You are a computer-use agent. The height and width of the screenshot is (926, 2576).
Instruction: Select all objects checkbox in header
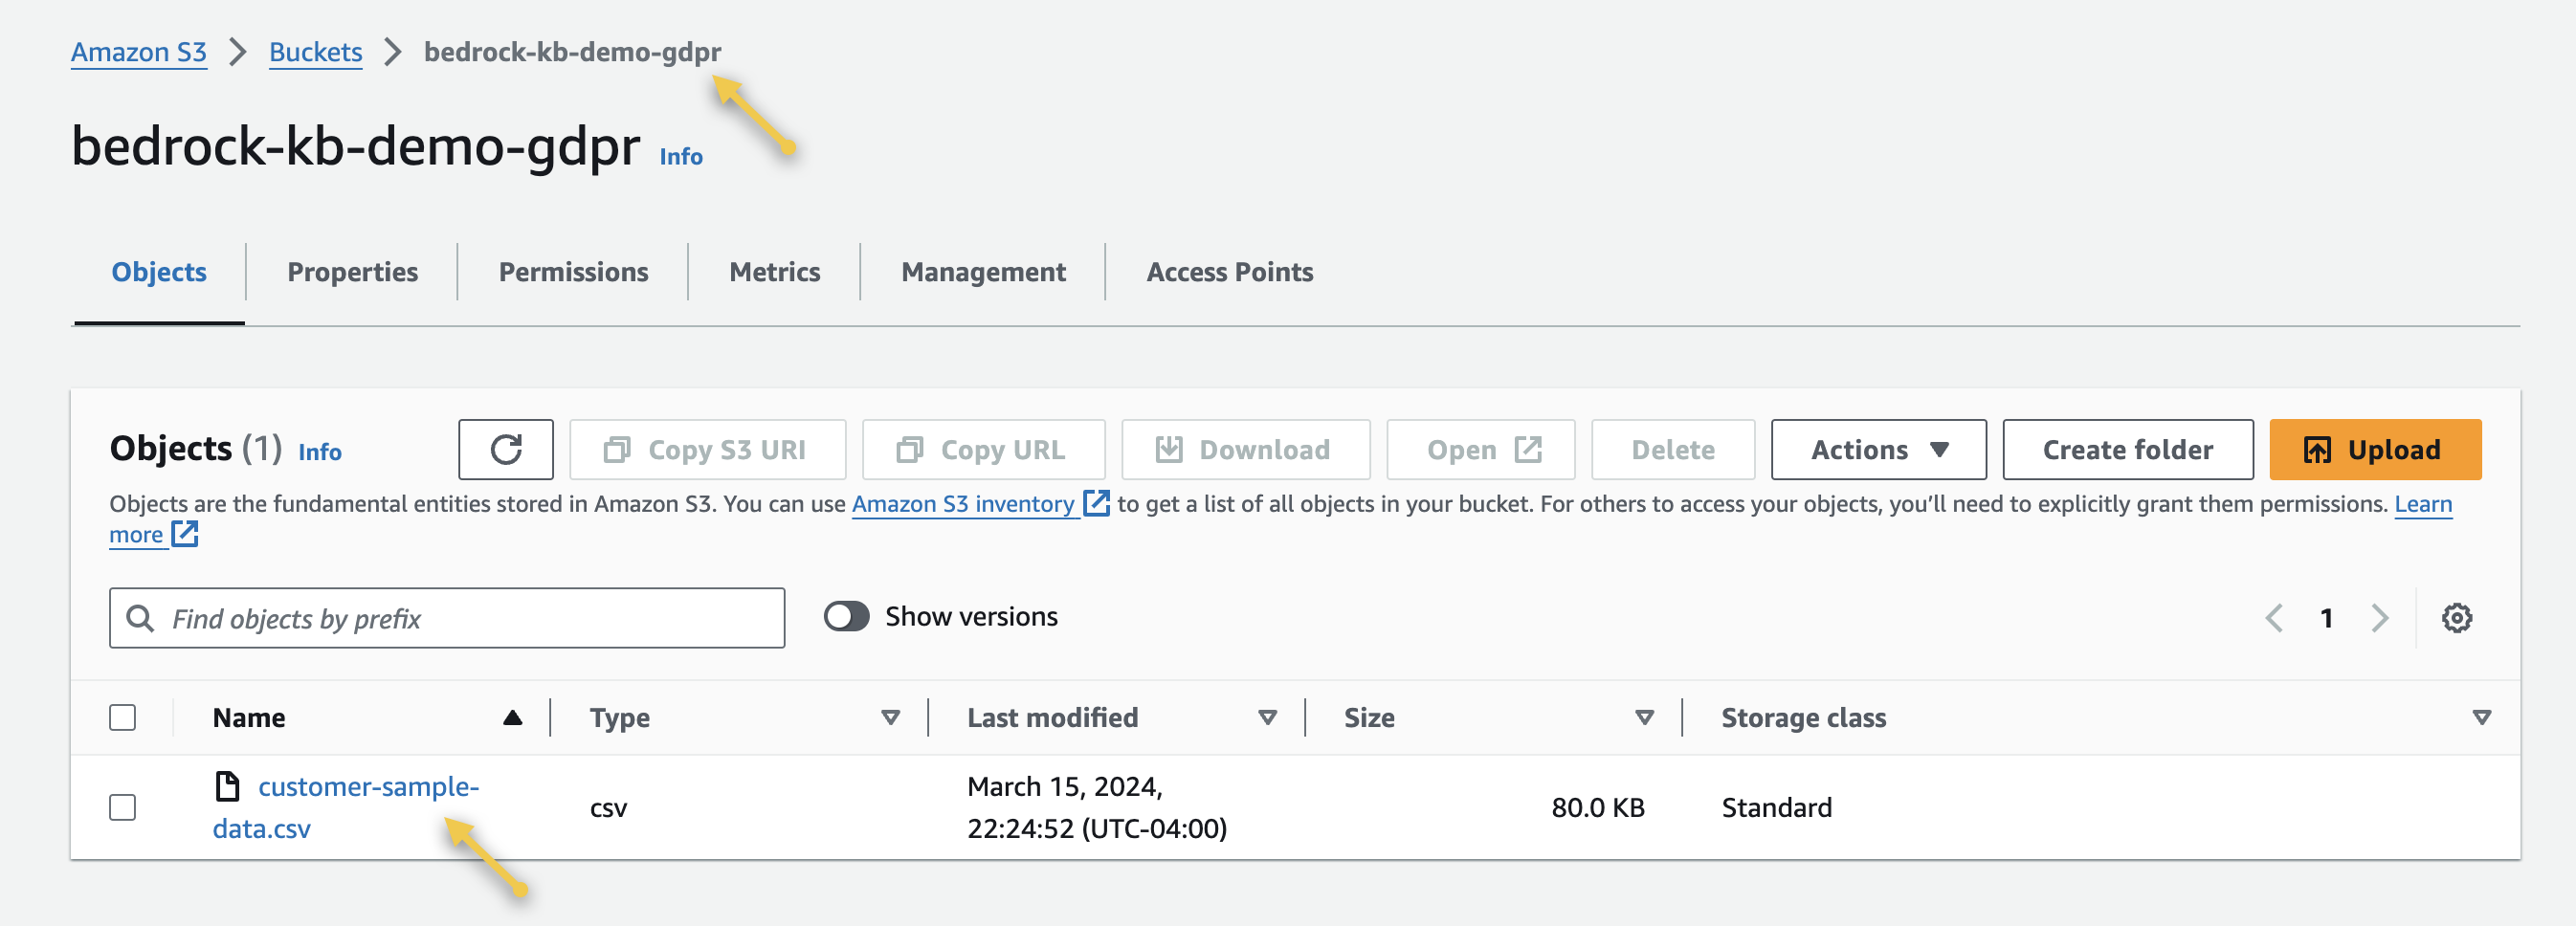click(122, 718)
